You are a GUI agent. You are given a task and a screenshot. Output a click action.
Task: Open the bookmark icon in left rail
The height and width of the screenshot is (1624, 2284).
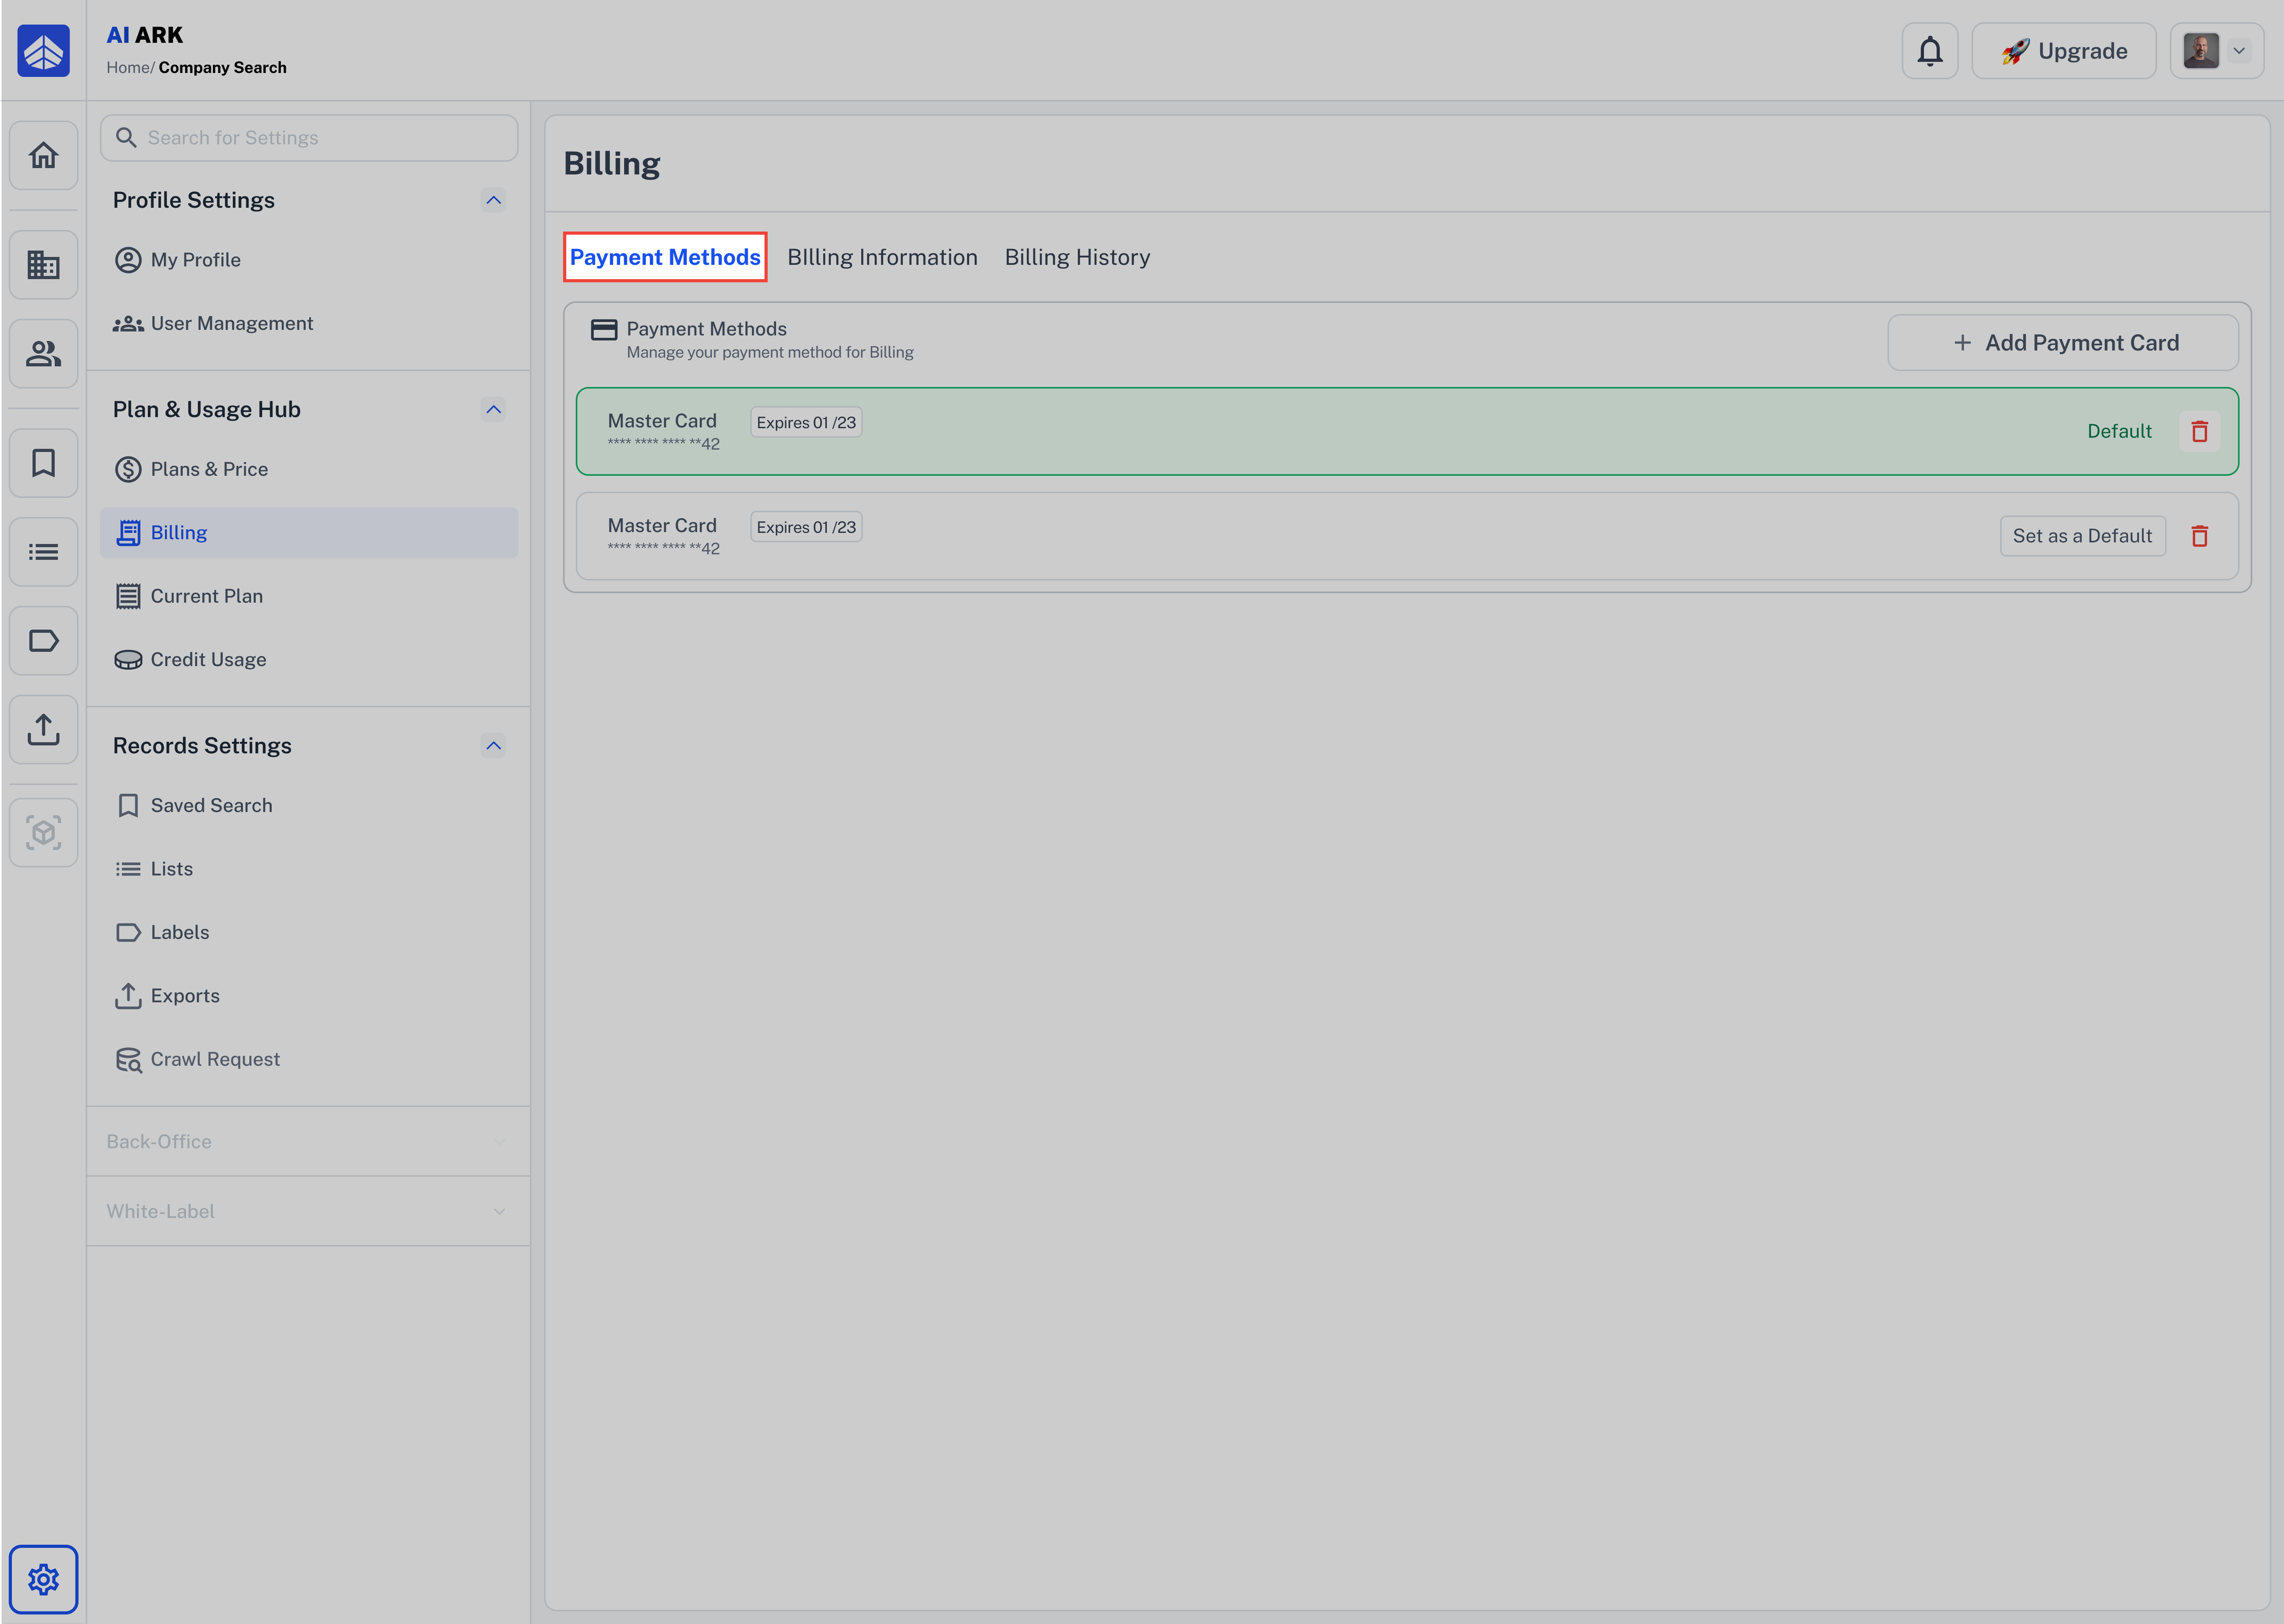[43, 463]
